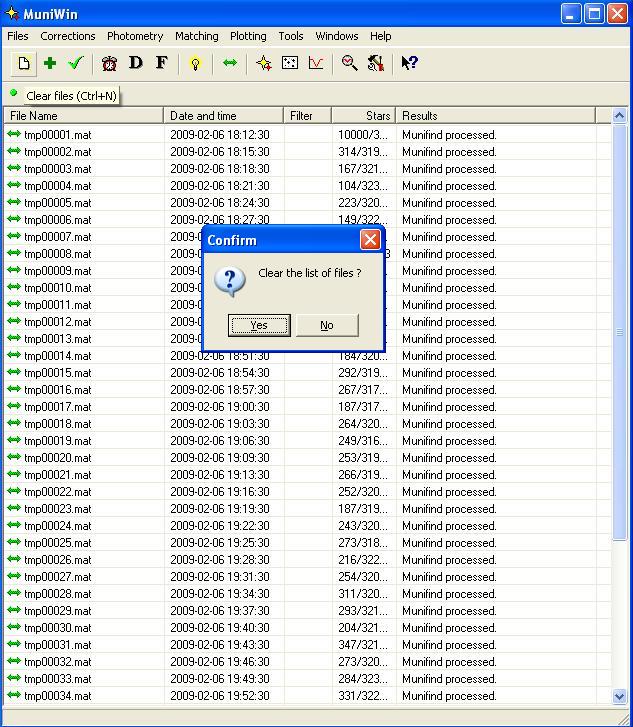Click the green checkmark toolbar icon
The width and height of the screenshot is (633, 727).
coord(75,63)
